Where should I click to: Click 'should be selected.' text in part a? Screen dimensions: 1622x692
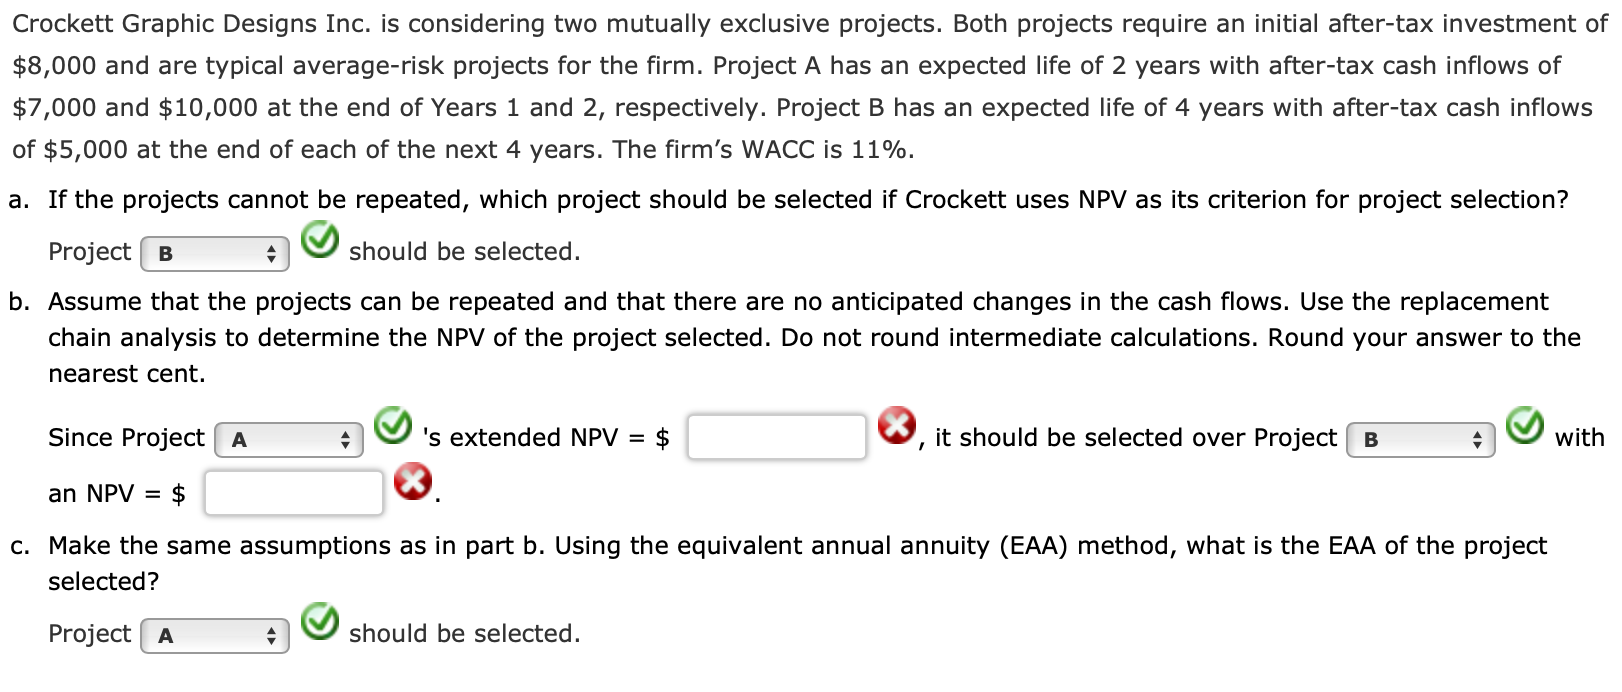point(465,252)
